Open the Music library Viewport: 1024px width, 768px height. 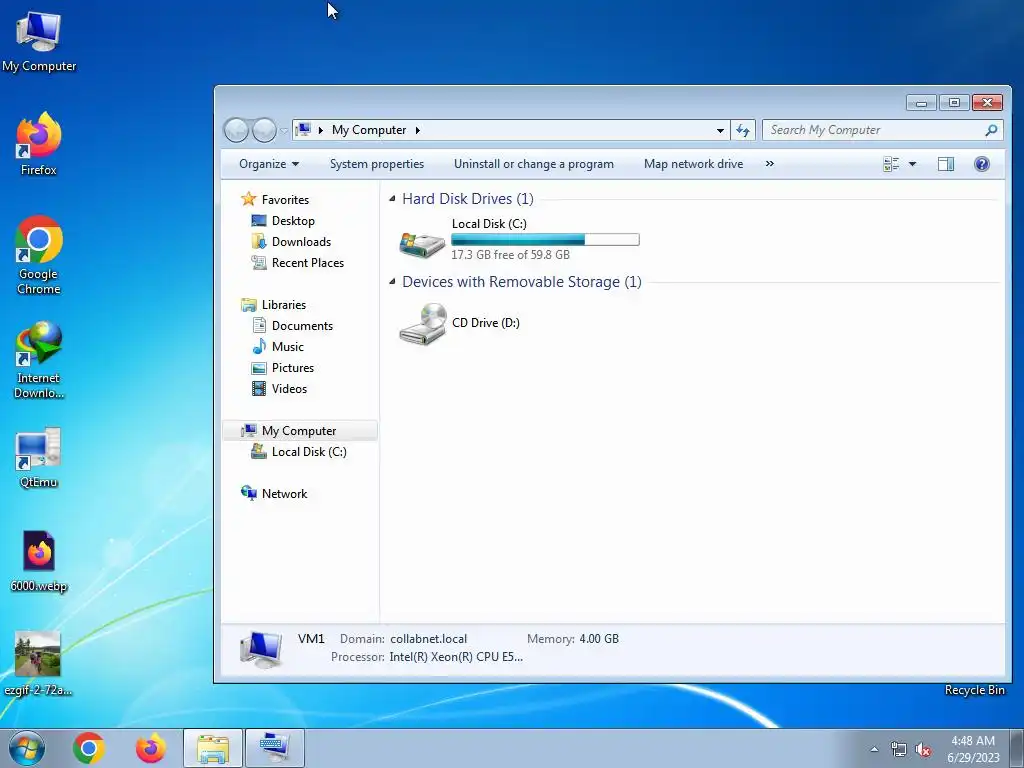287,347
